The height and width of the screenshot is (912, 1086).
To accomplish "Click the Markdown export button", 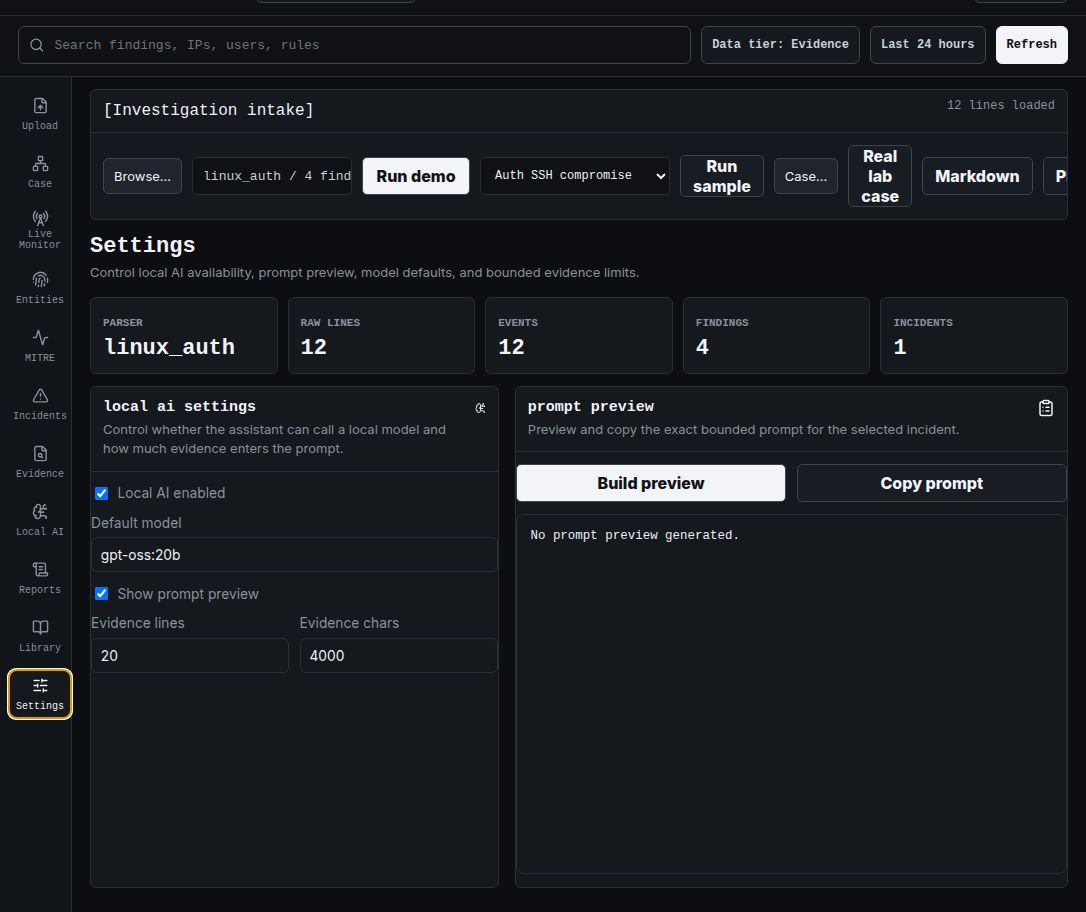I will 977,176.
